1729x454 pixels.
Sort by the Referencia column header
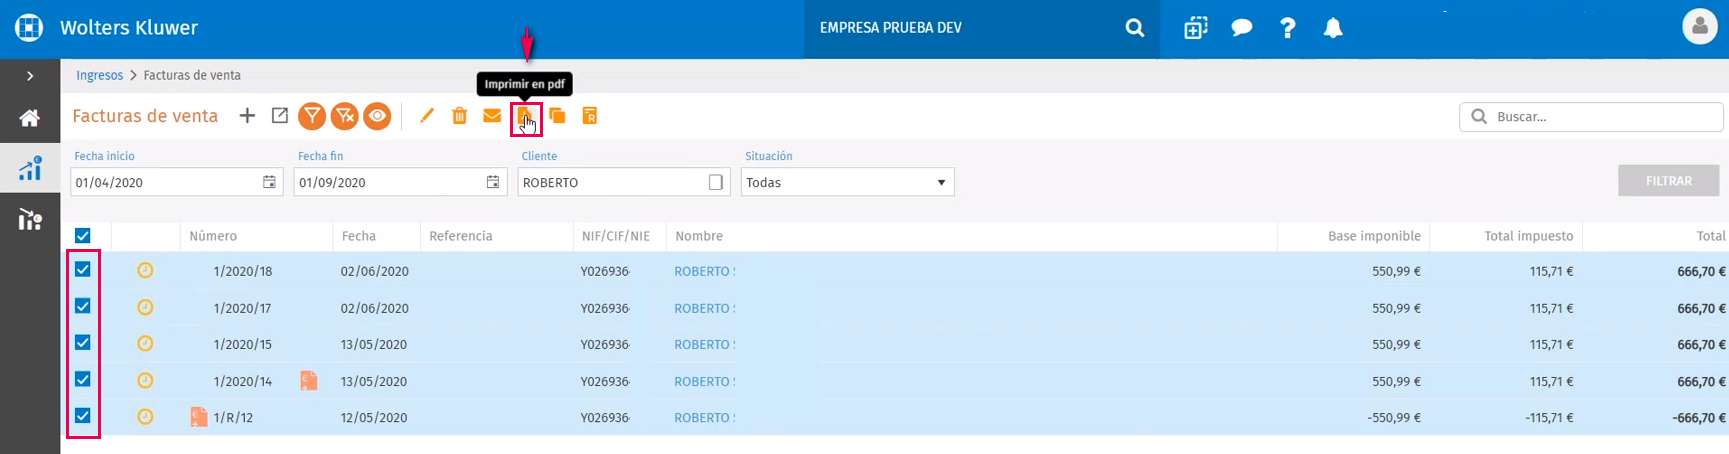461,236
